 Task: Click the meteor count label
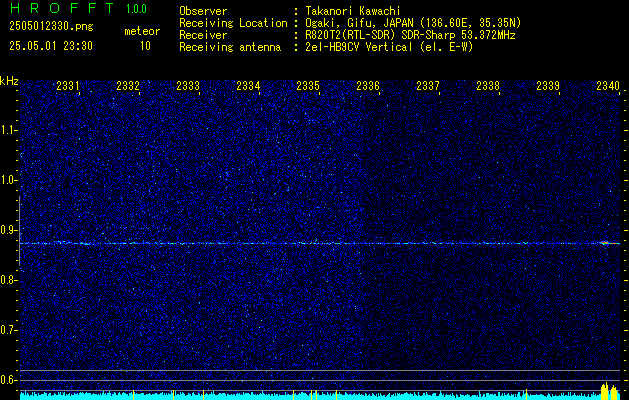pos(142,31)
